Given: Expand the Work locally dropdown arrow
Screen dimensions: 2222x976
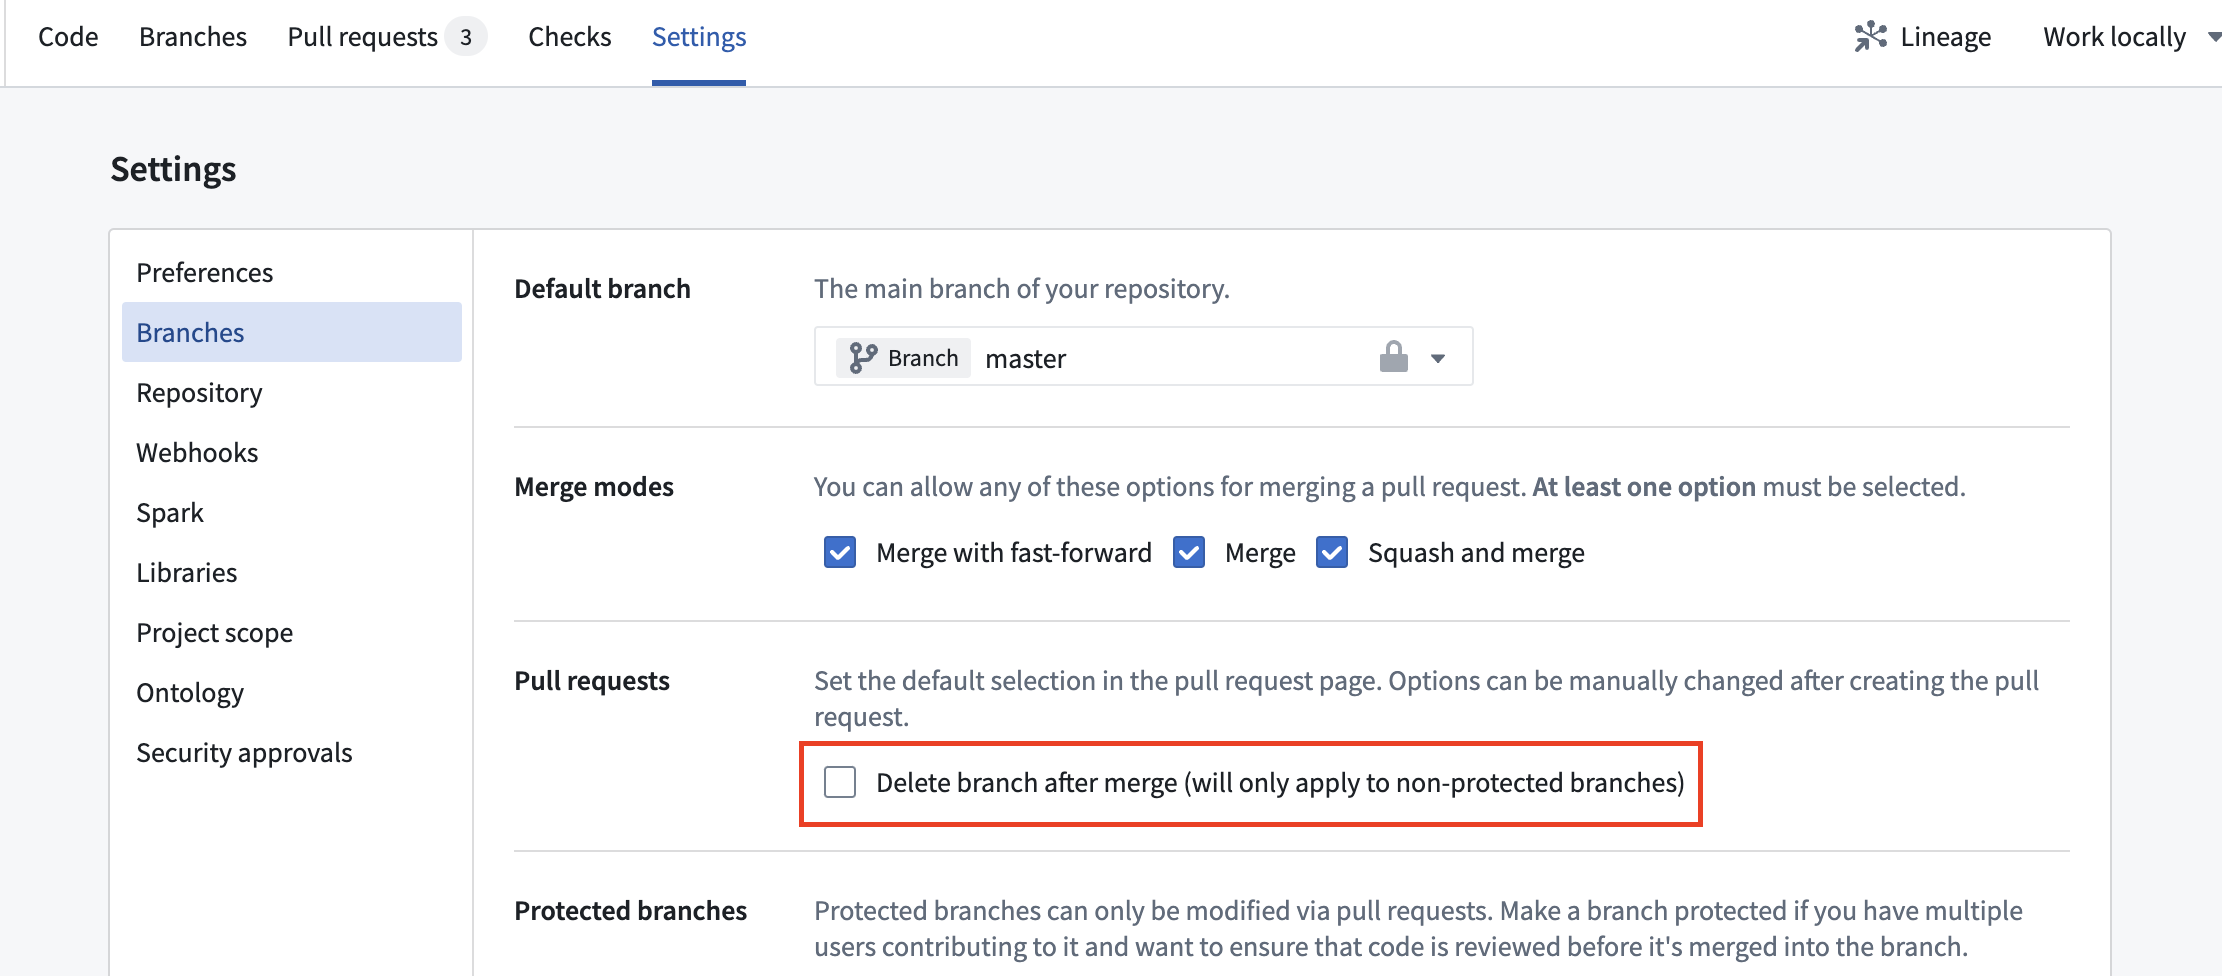Looking at the screenshot, I should coord(2213,37).
